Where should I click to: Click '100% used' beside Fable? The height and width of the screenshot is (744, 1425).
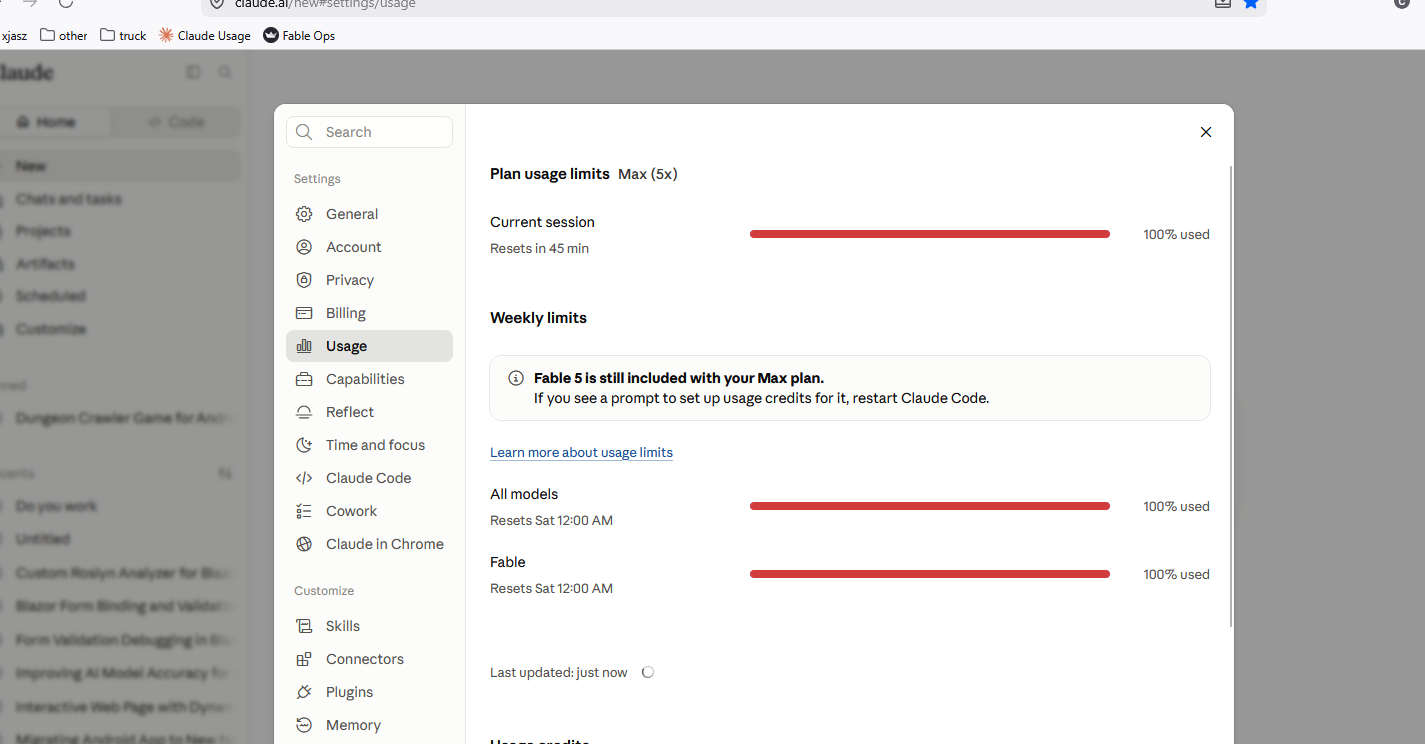(x=1177, y=574)
